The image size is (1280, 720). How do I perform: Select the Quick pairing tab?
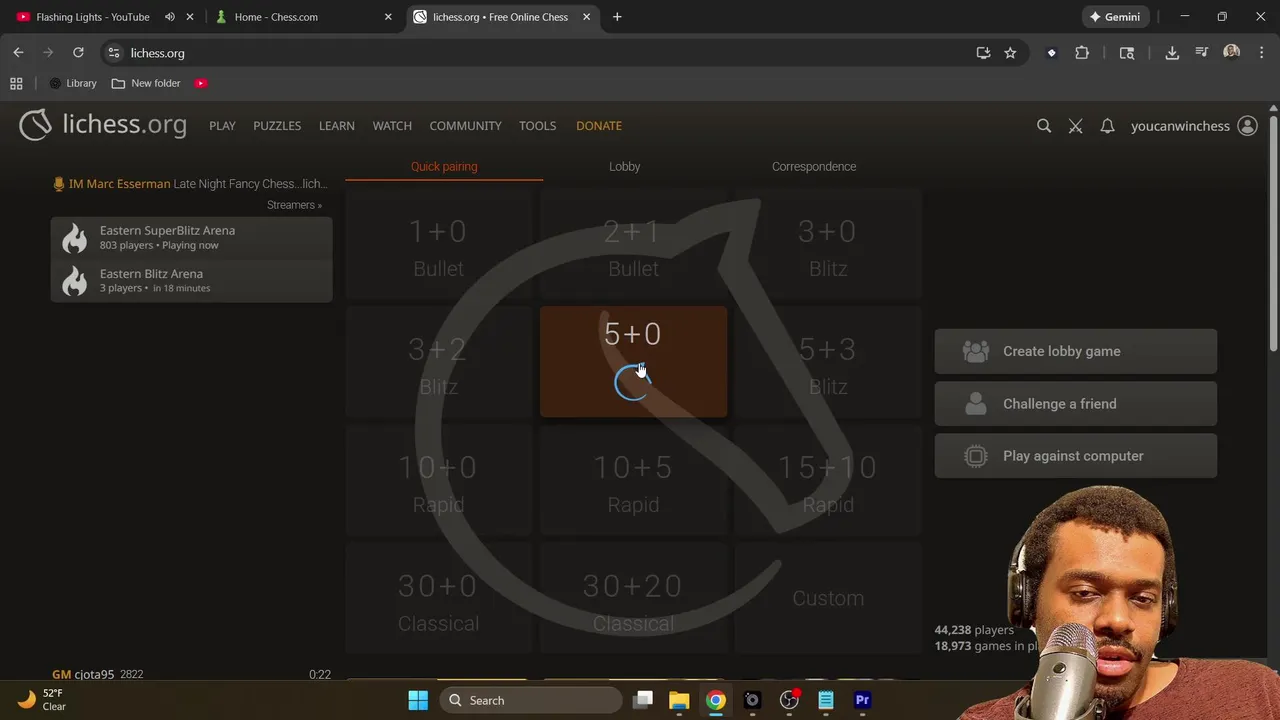pos(444,167)
